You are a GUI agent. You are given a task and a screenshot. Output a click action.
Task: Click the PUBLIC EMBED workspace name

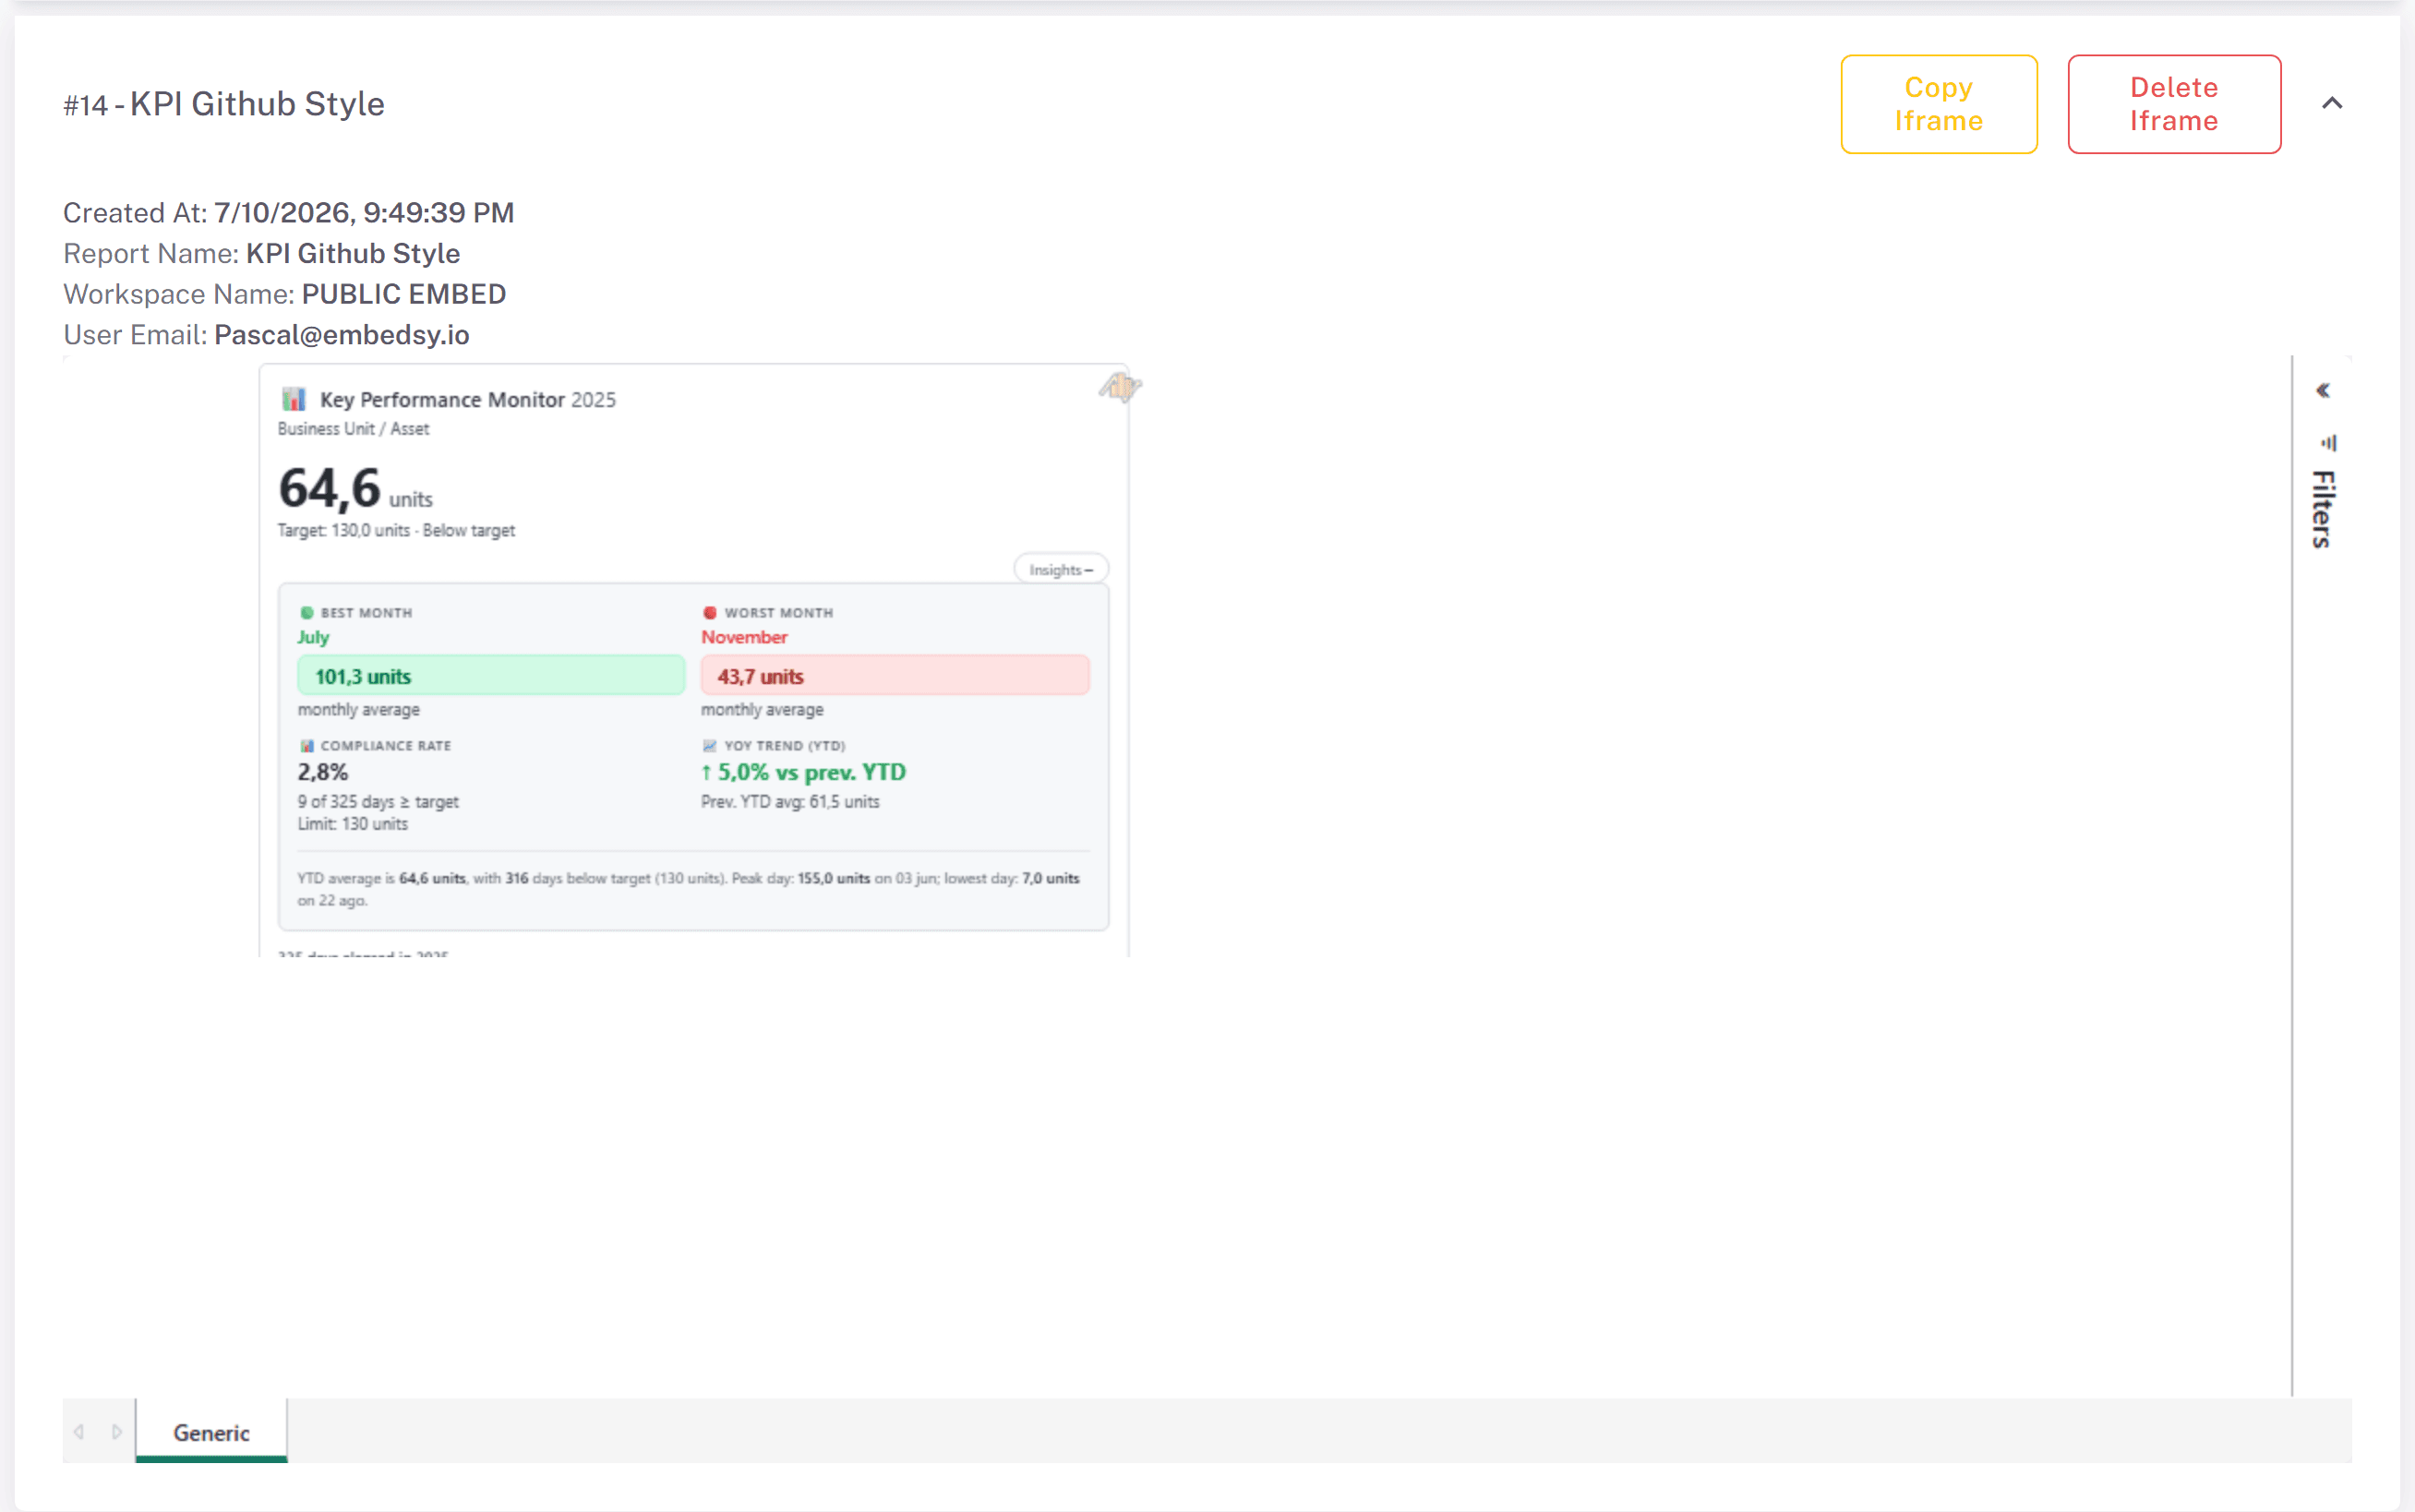tap(403, 294)
